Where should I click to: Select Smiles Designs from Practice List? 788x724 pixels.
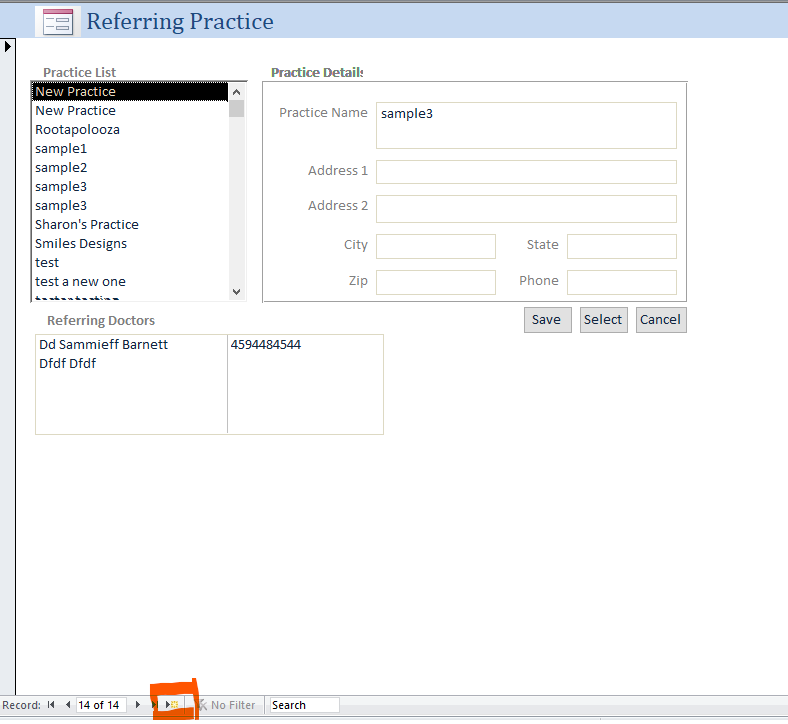80,244
